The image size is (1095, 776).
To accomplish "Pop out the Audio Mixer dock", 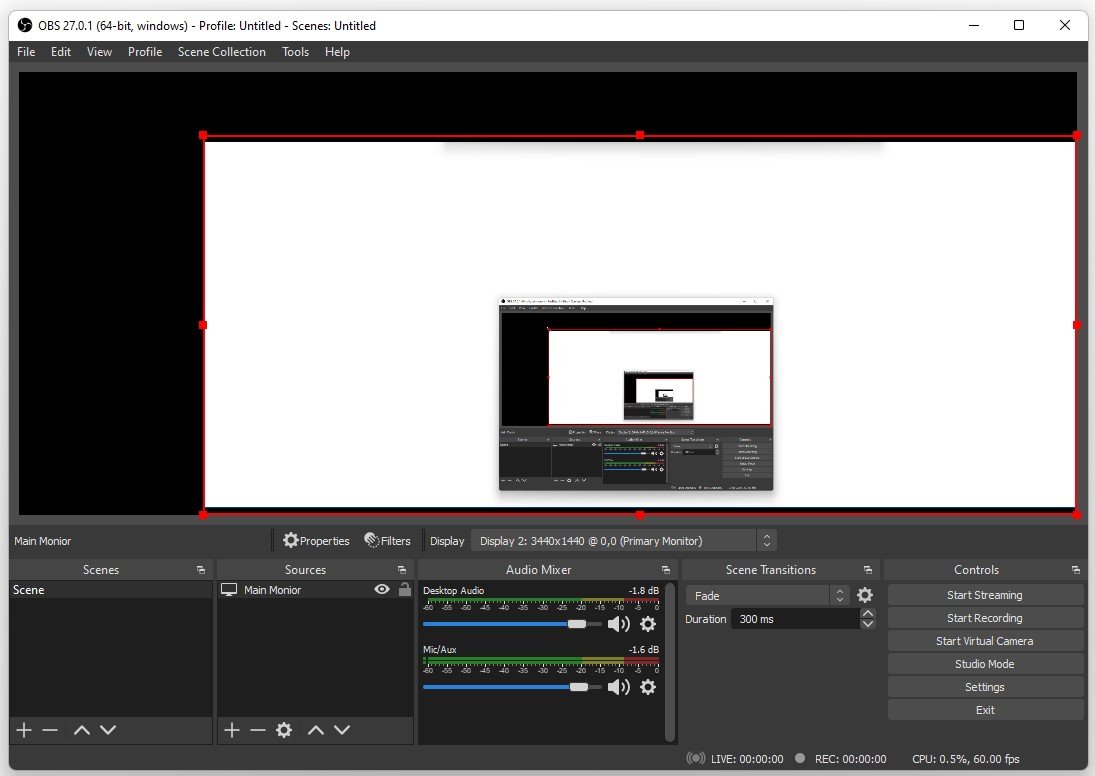I will point(665,570).
